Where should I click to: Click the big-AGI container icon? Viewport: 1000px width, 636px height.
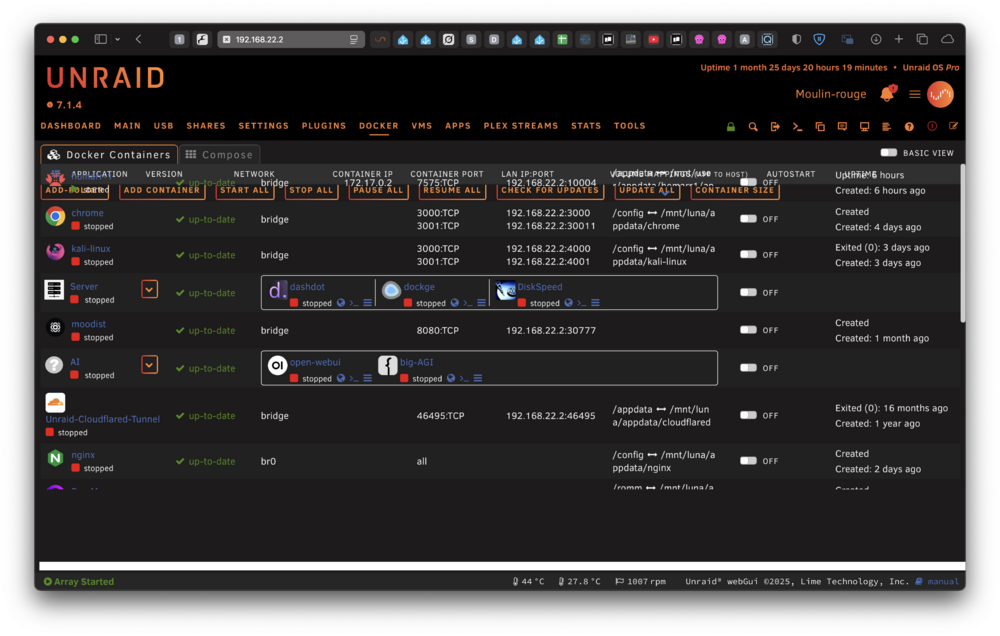[388, 366]
